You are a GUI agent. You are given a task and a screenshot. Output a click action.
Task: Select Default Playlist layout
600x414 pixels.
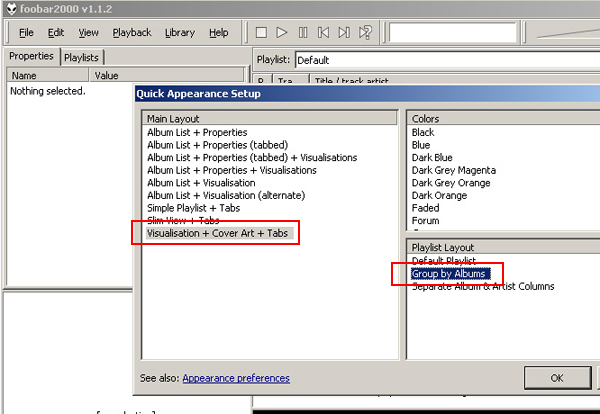pyautogui.click(x=444, y=261)
